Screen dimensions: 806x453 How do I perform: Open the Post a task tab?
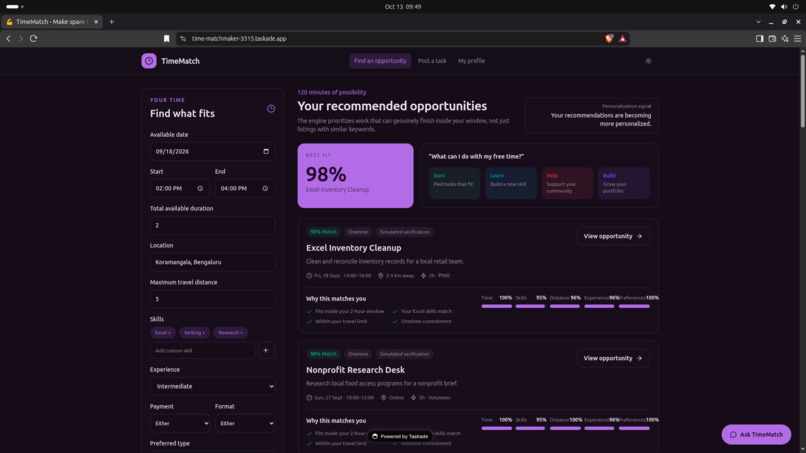click(432, 61)
